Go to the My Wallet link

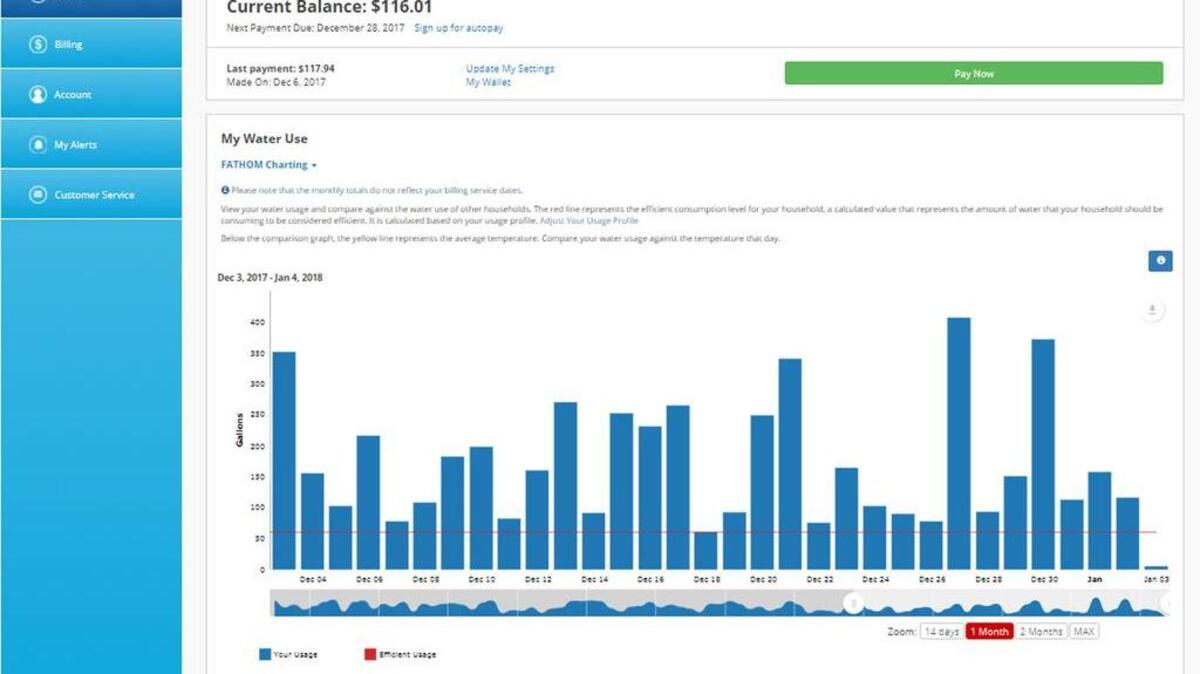[488, 83]
